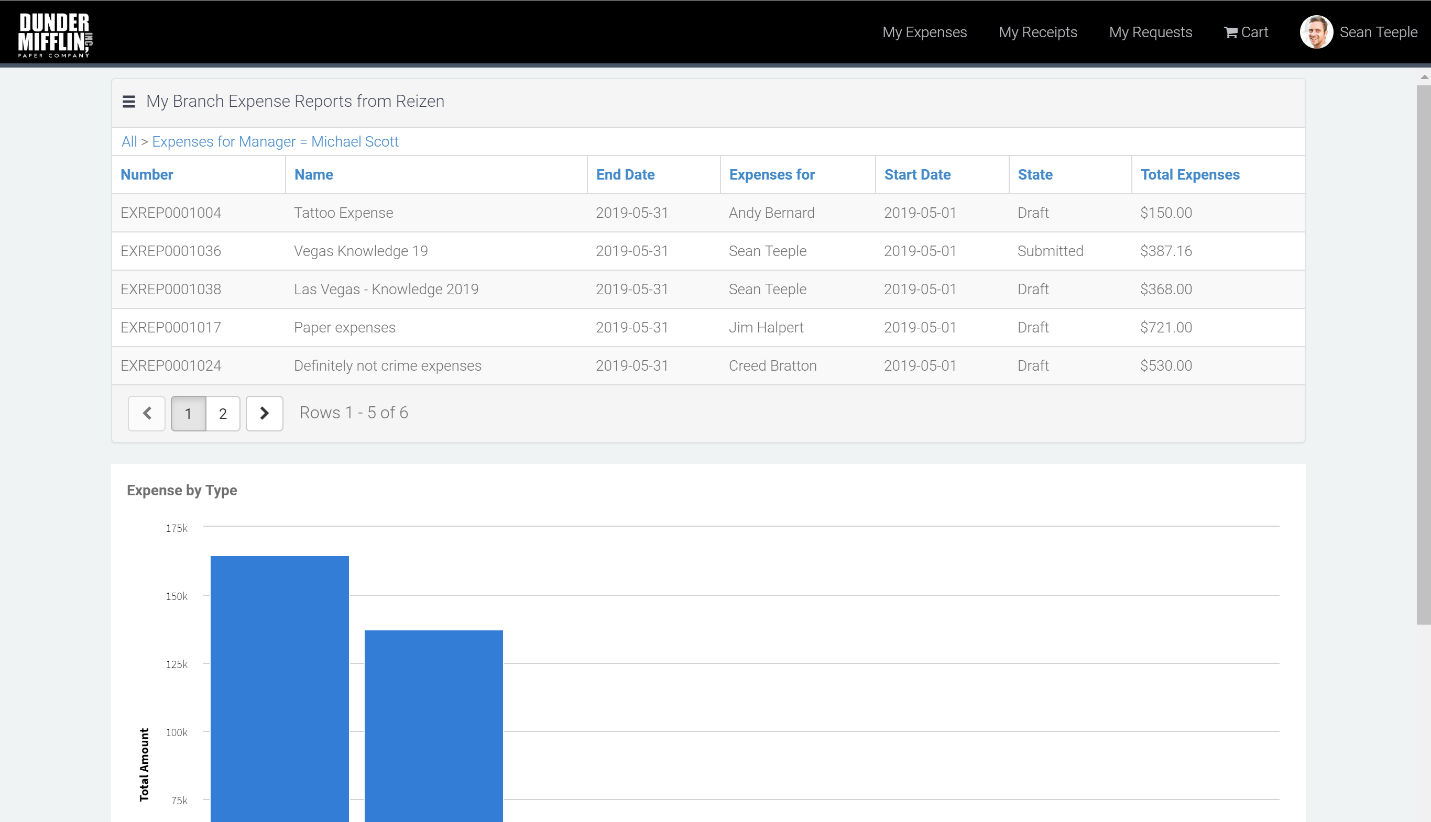Click the second bar in Expense by Type chart
Viewport: 1431px width, 822px height.
434,726
